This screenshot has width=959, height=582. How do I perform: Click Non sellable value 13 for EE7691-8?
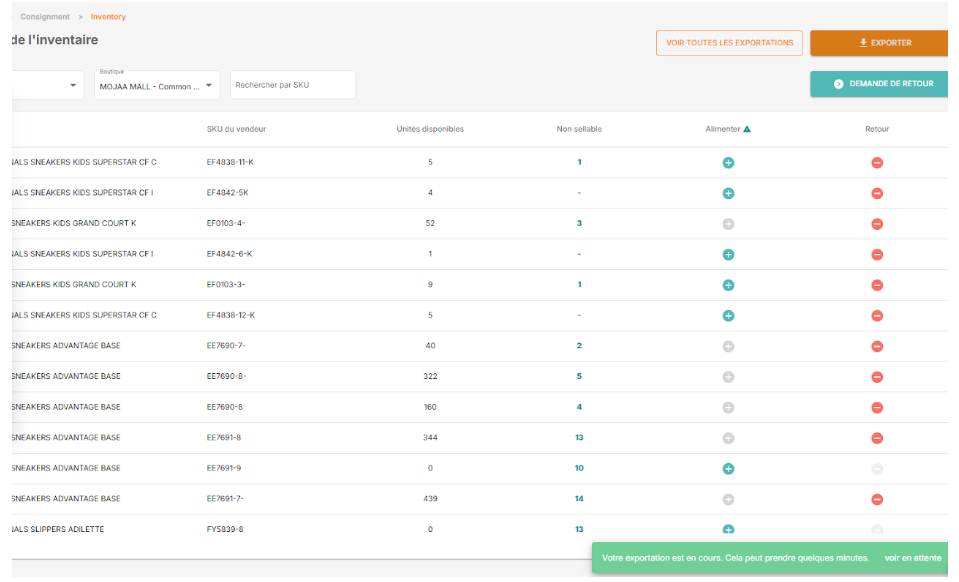click(x=579, y=438)
